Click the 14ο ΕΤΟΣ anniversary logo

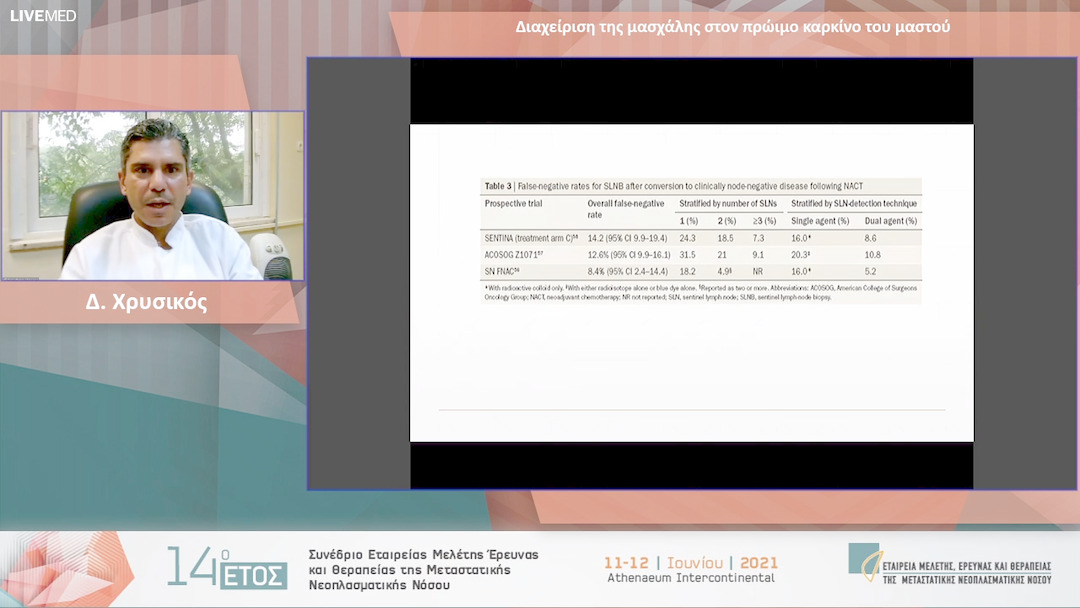point(226,568)
